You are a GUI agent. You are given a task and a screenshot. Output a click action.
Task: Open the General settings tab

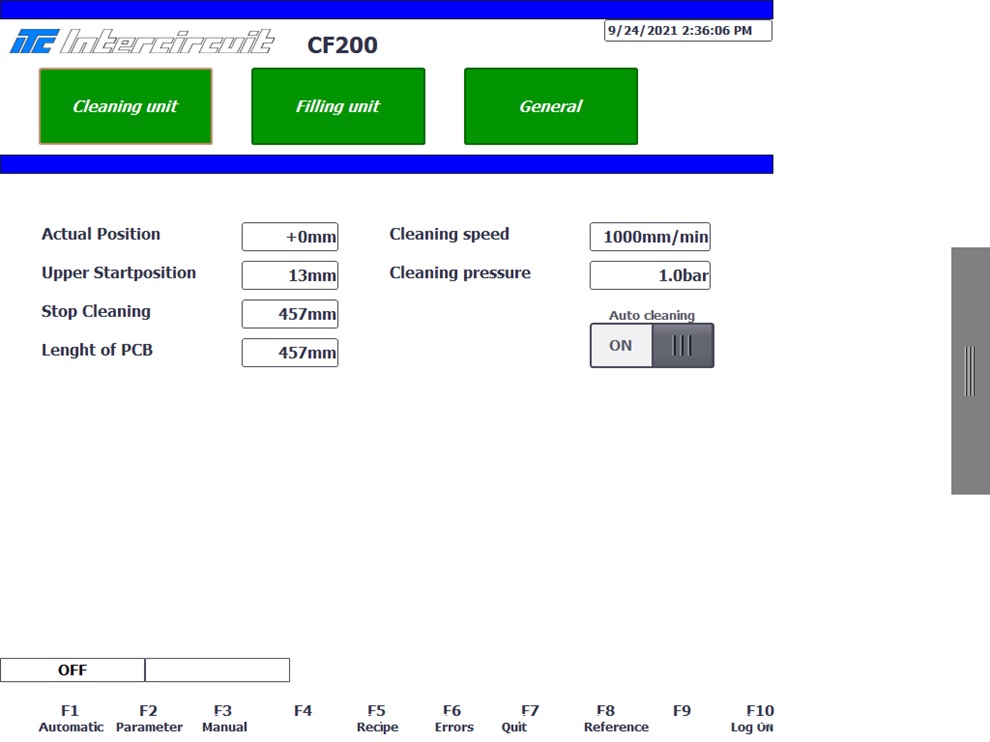[x=550, y=106]
